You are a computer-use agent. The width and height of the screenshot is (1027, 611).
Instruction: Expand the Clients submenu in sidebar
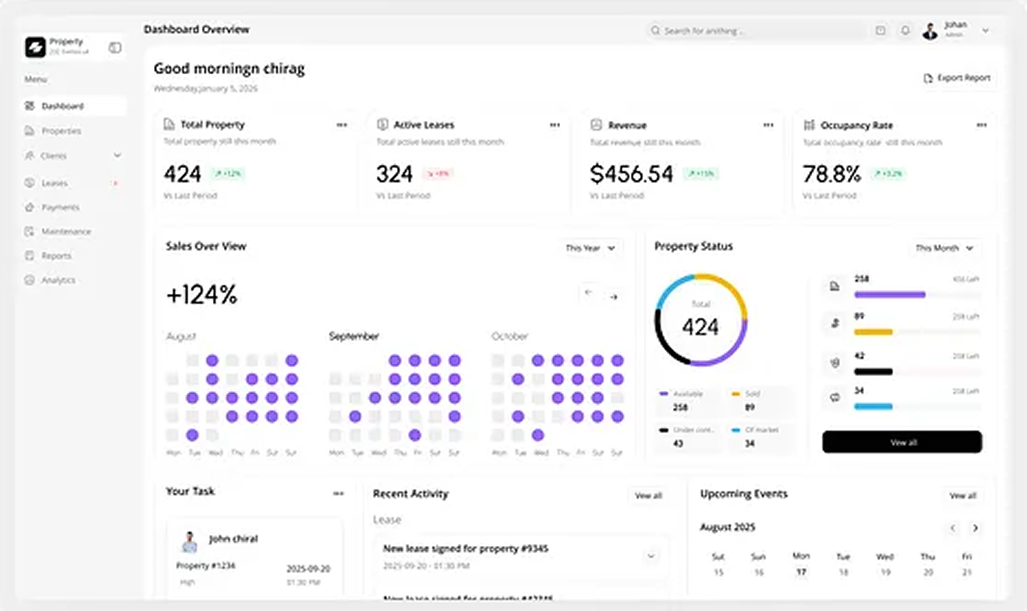117,156
